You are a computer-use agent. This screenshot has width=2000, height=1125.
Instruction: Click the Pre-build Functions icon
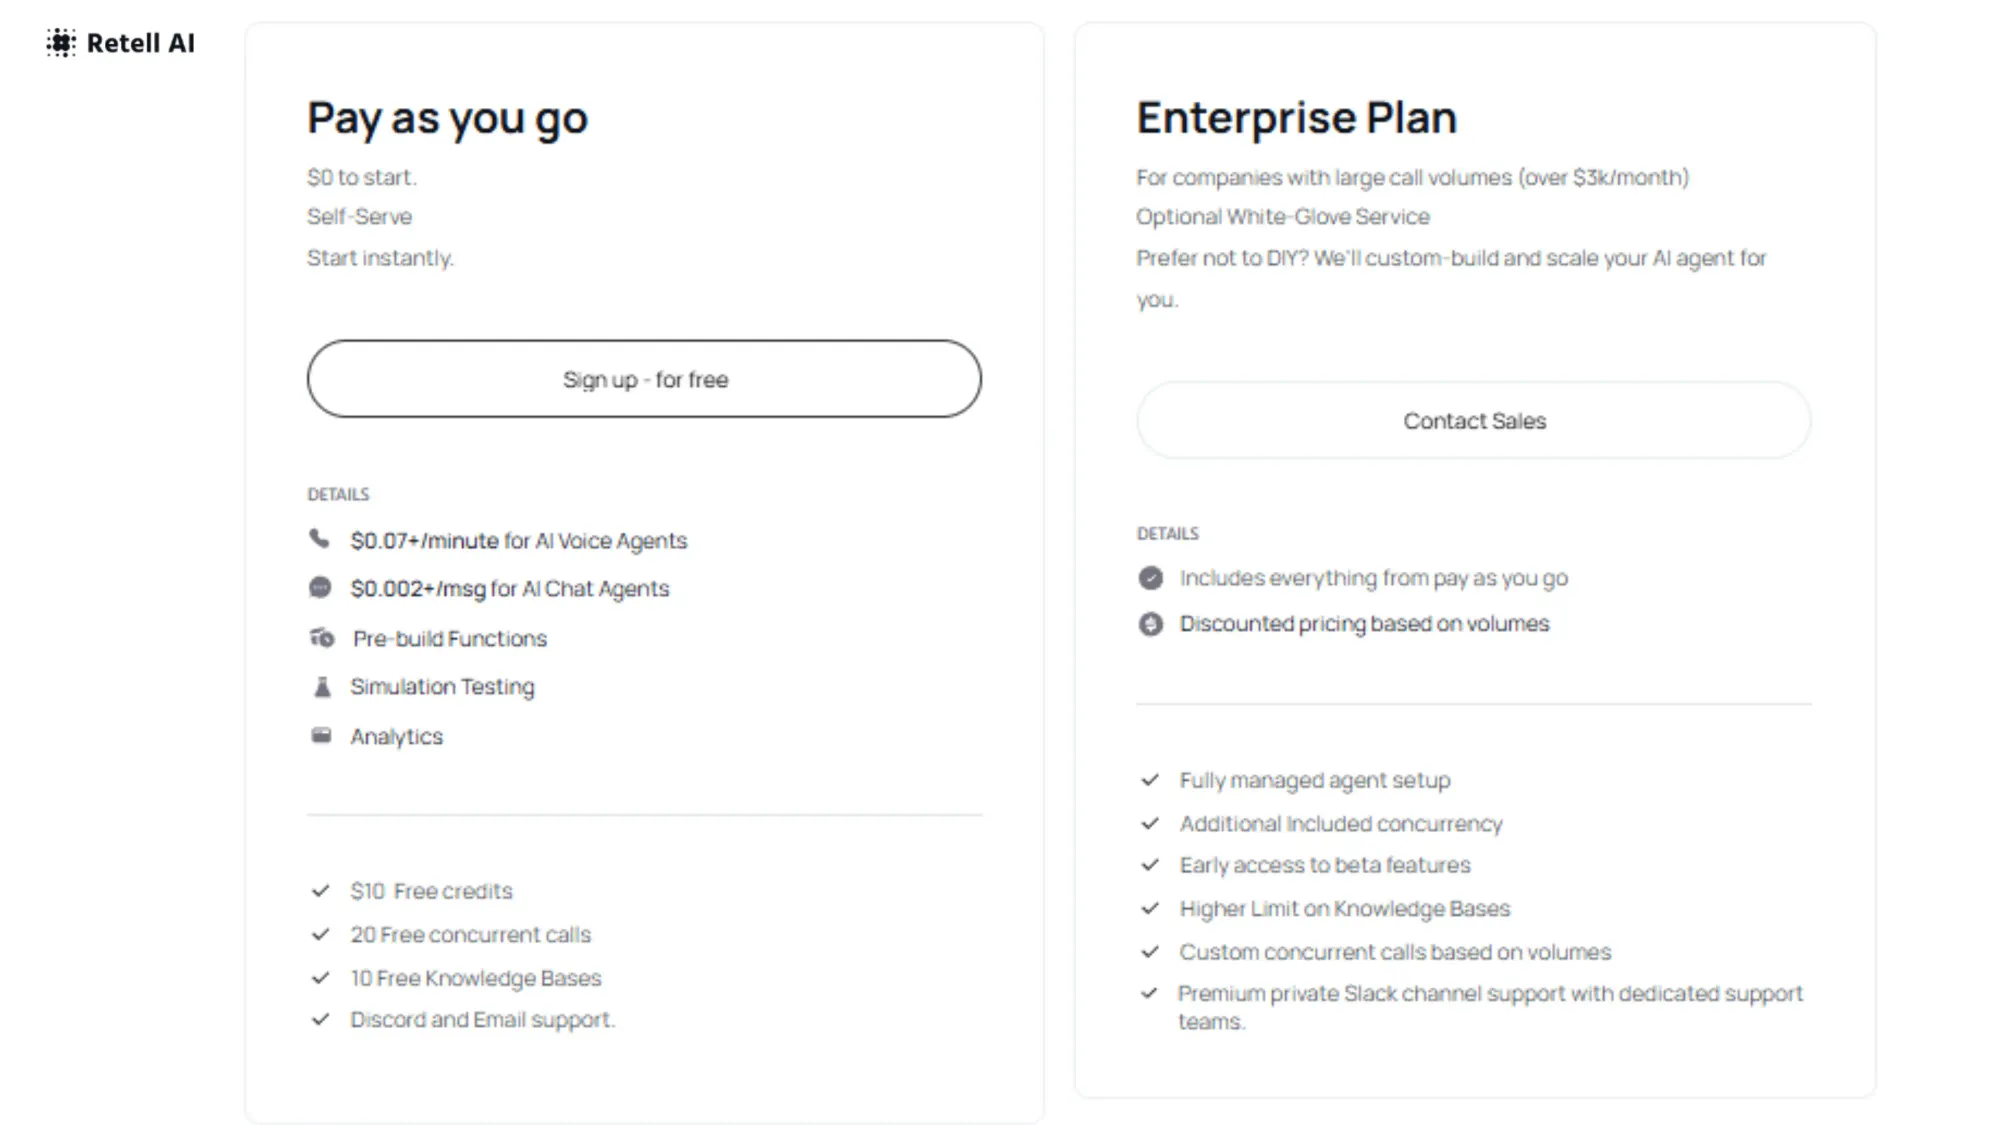pos(321,637)
